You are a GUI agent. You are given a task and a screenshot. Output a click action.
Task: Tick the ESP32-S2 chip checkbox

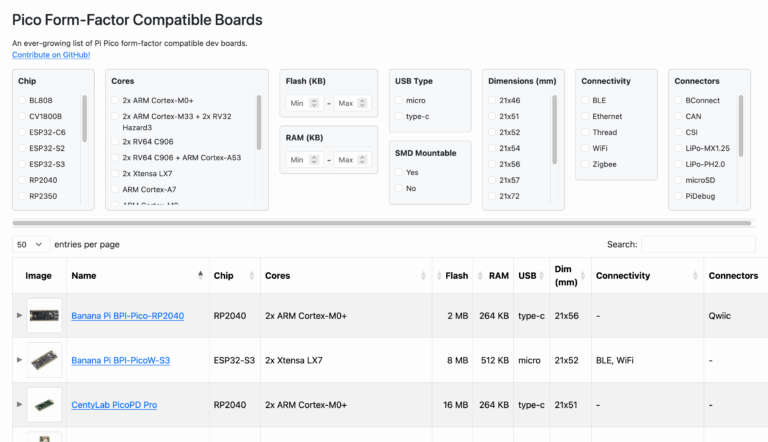tap(22, 148)
